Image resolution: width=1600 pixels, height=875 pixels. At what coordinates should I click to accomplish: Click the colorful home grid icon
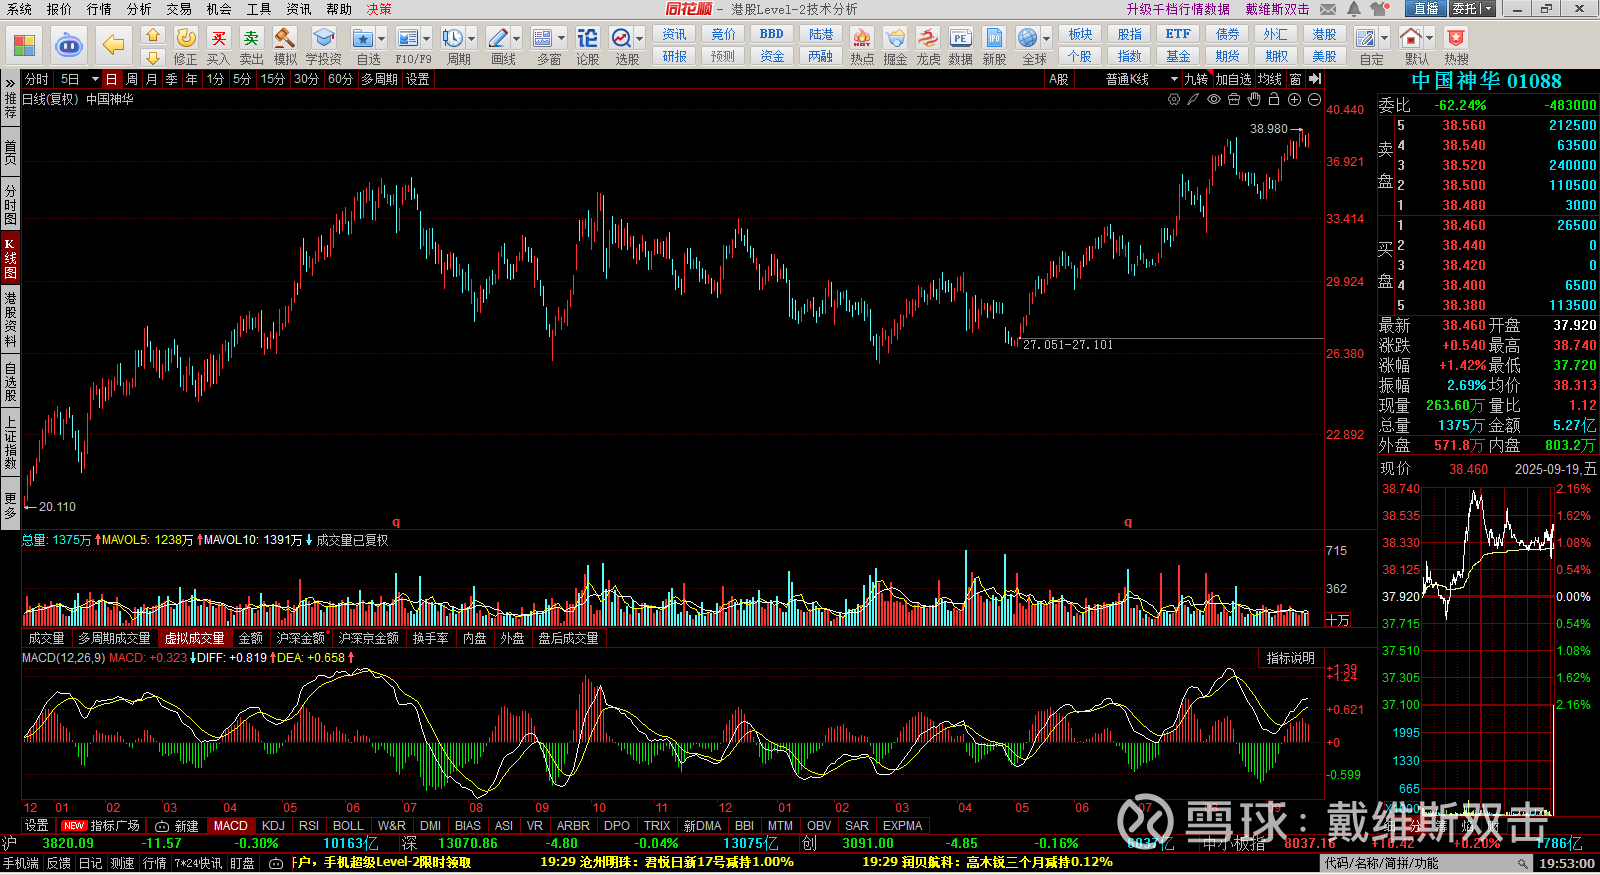pyautogui.click(x=24, y=45)
